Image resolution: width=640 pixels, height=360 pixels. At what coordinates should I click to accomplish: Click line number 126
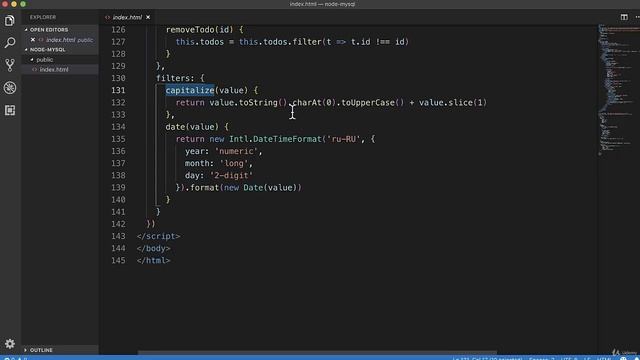[118, 29]
